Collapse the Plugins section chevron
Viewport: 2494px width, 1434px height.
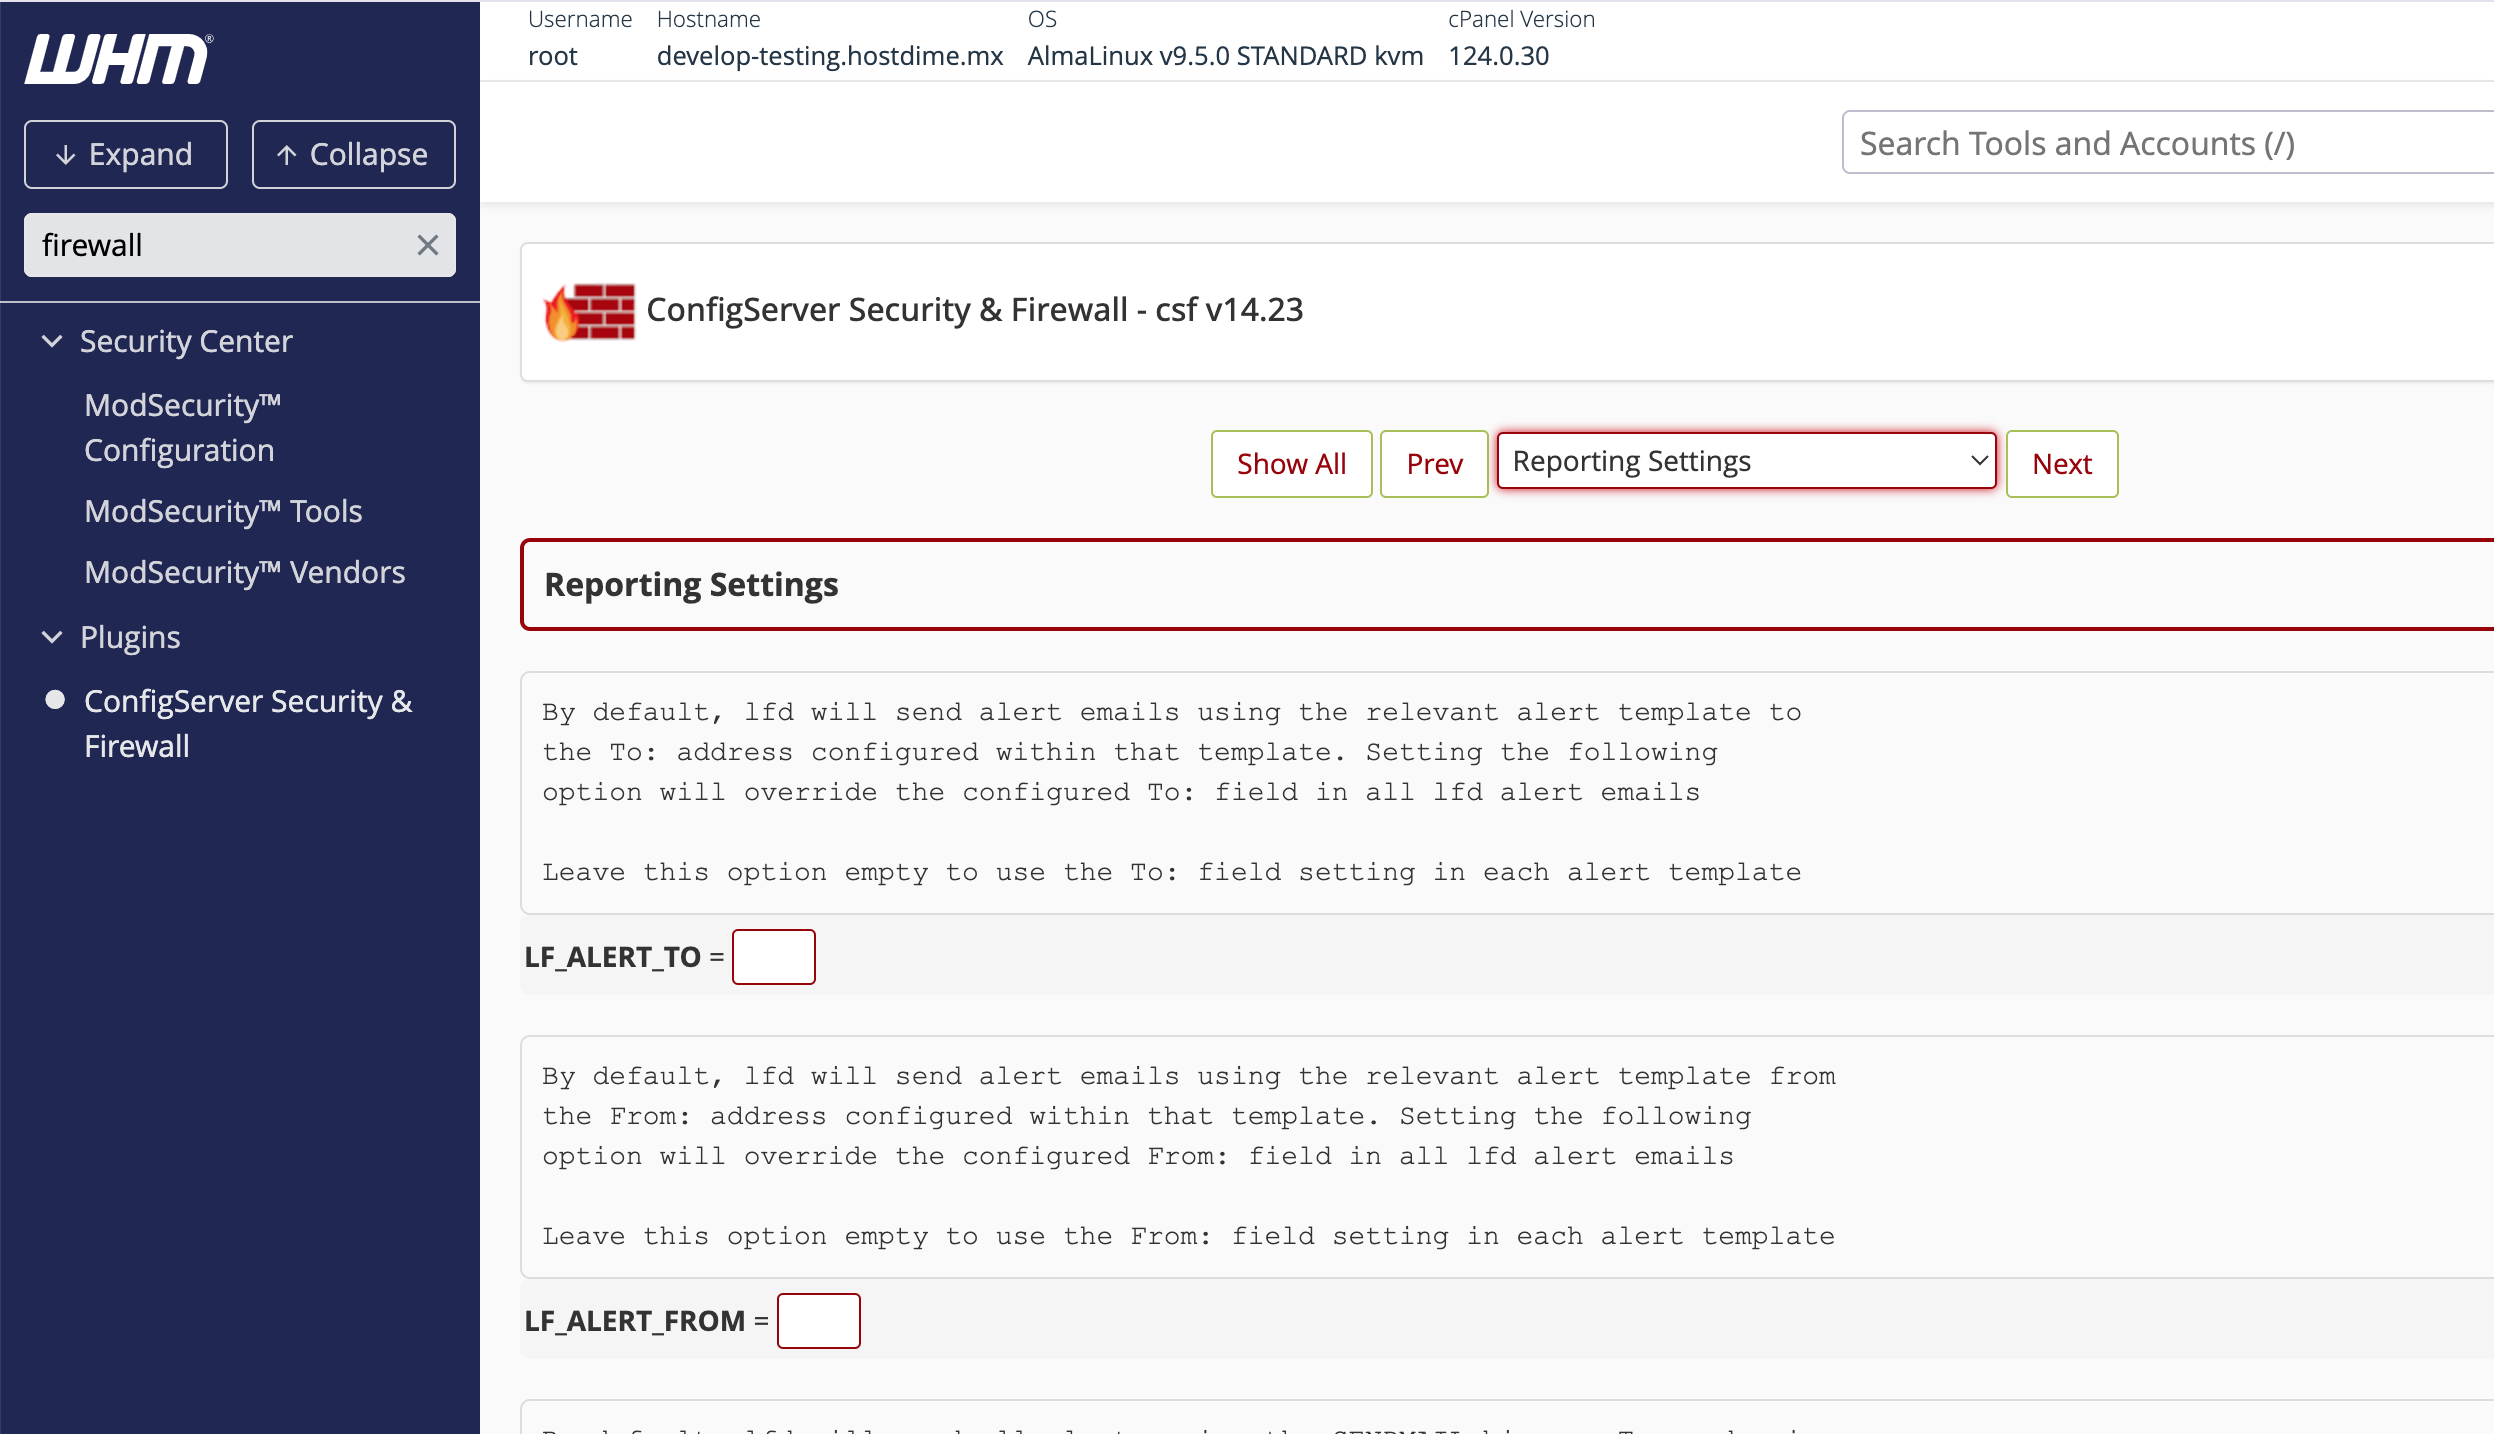pos(52,637)
